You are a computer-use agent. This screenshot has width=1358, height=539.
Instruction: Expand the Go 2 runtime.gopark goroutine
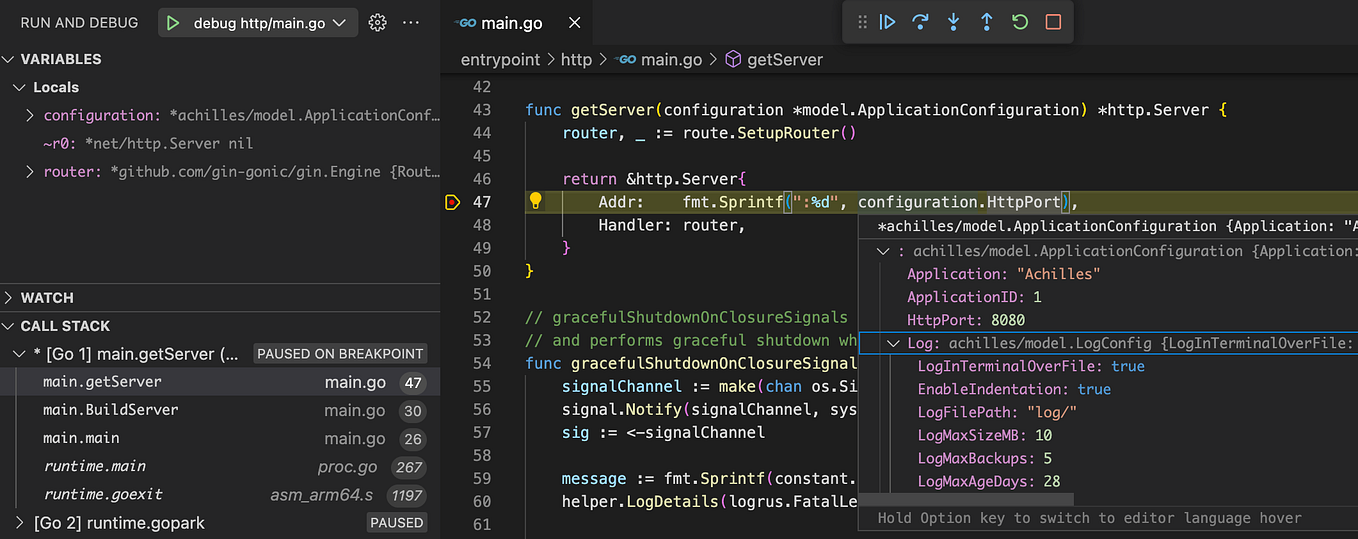pos(19,522)
